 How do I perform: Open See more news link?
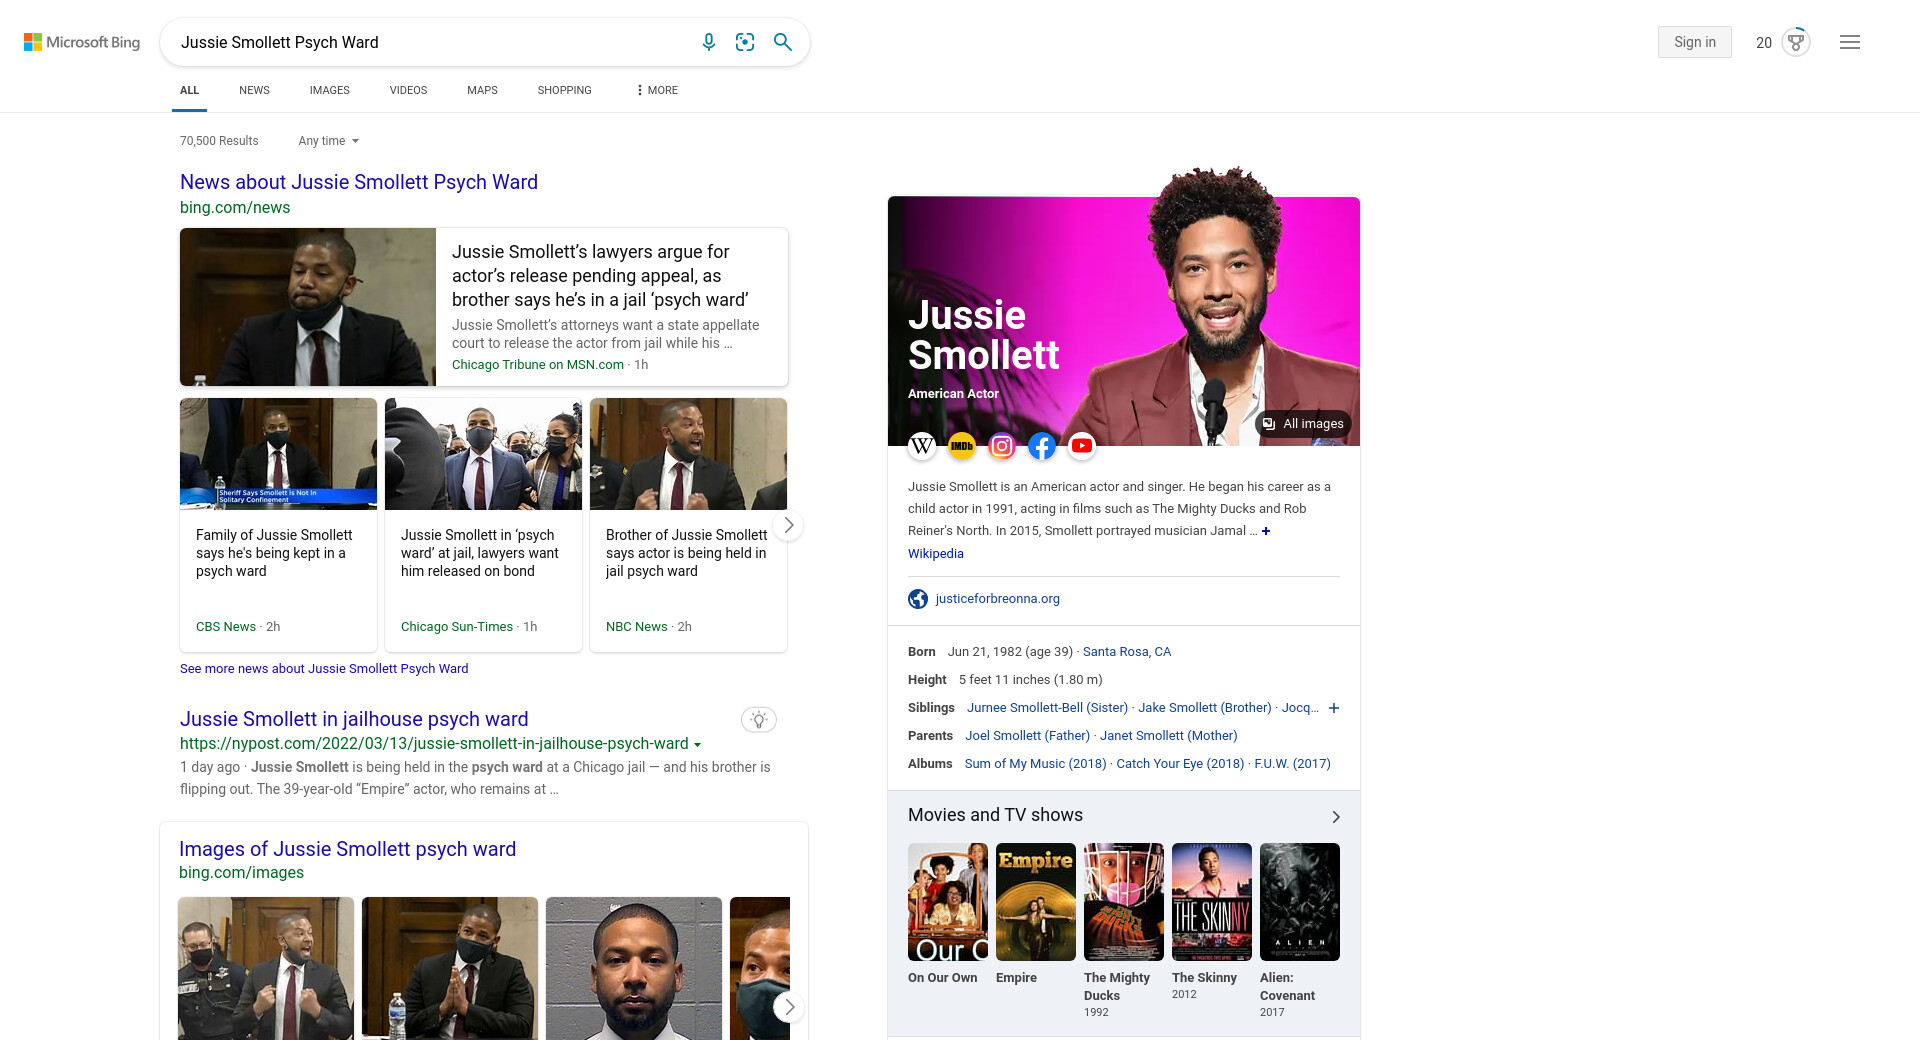point(324,669)
